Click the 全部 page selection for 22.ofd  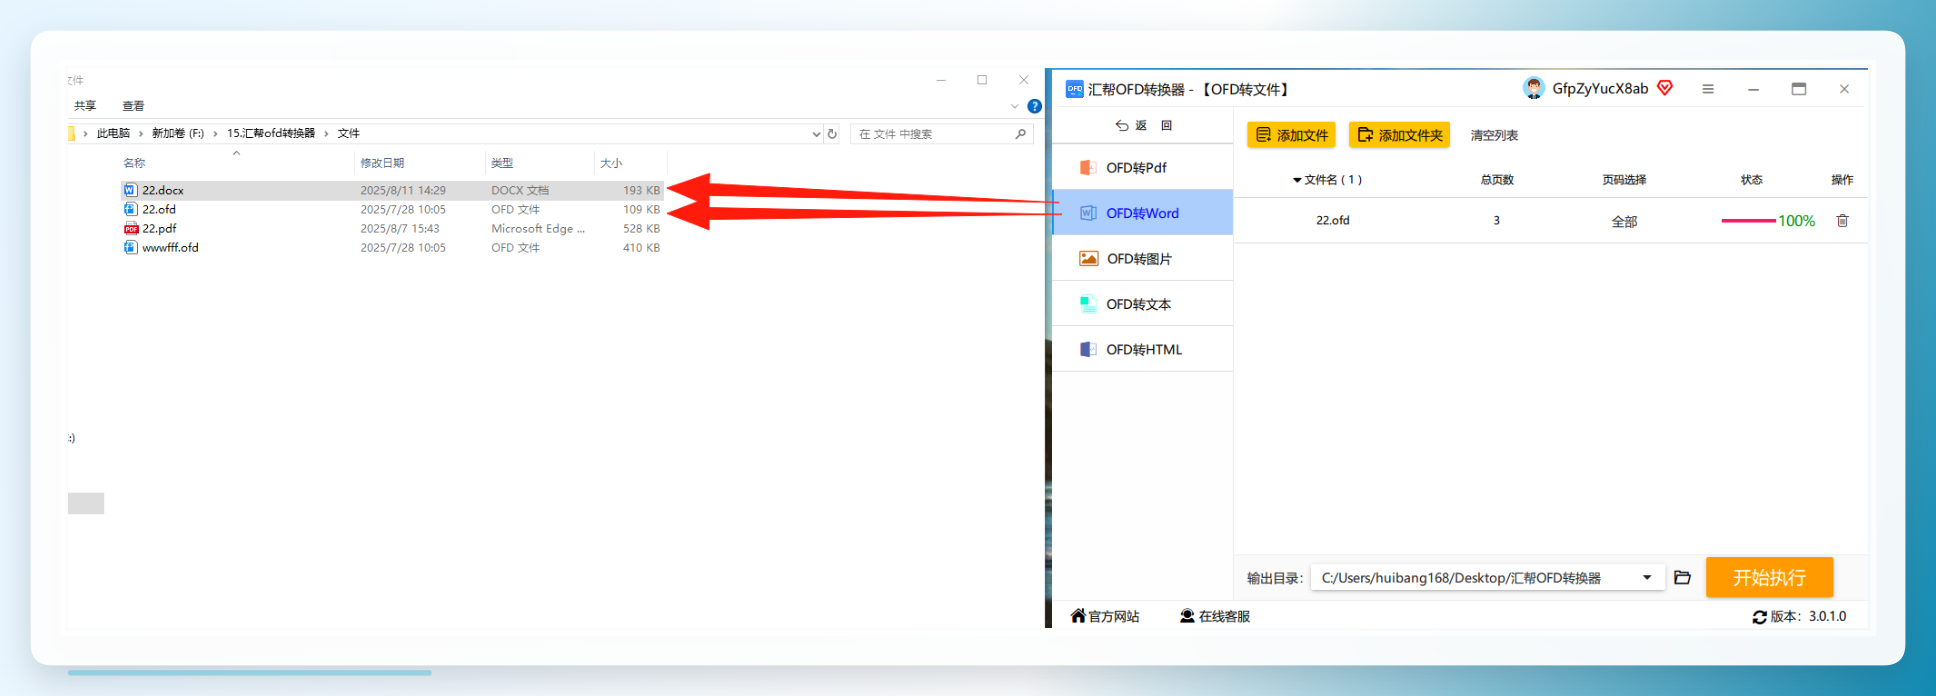click(1624, 221)
